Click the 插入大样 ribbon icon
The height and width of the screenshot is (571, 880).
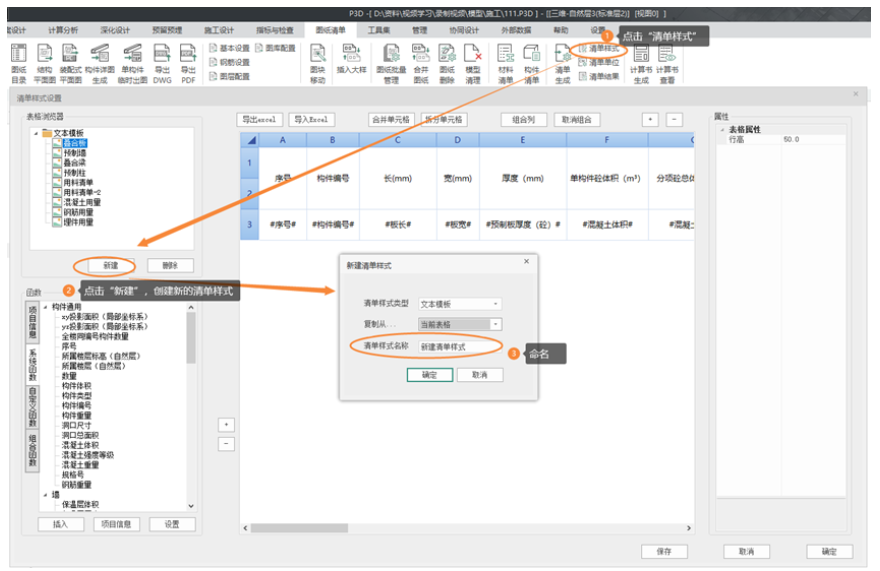click(352, 60)
